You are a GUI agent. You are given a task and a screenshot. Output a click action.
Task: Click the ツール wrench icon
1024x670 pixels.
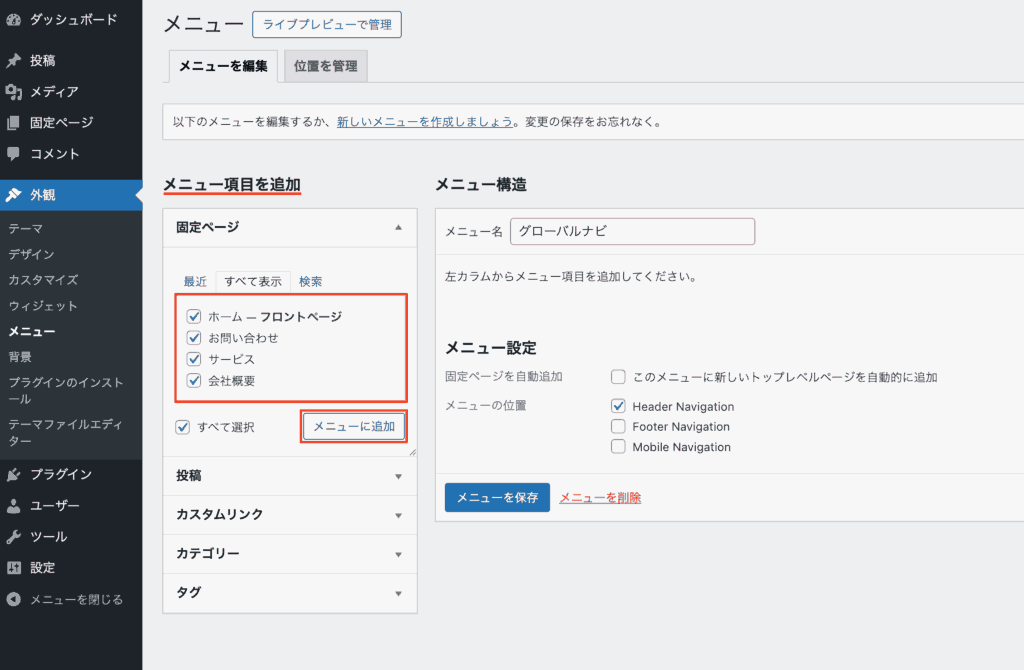pos(14,537)
